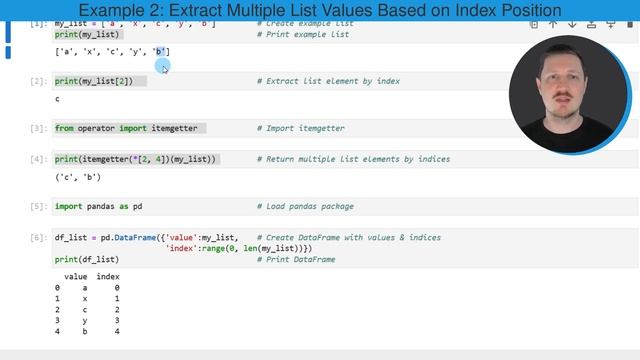Click '# Return multiple list elements by indices' comment
Viewport: 640px width, 360px height.
pyautogui.click(x=353, y=159)
